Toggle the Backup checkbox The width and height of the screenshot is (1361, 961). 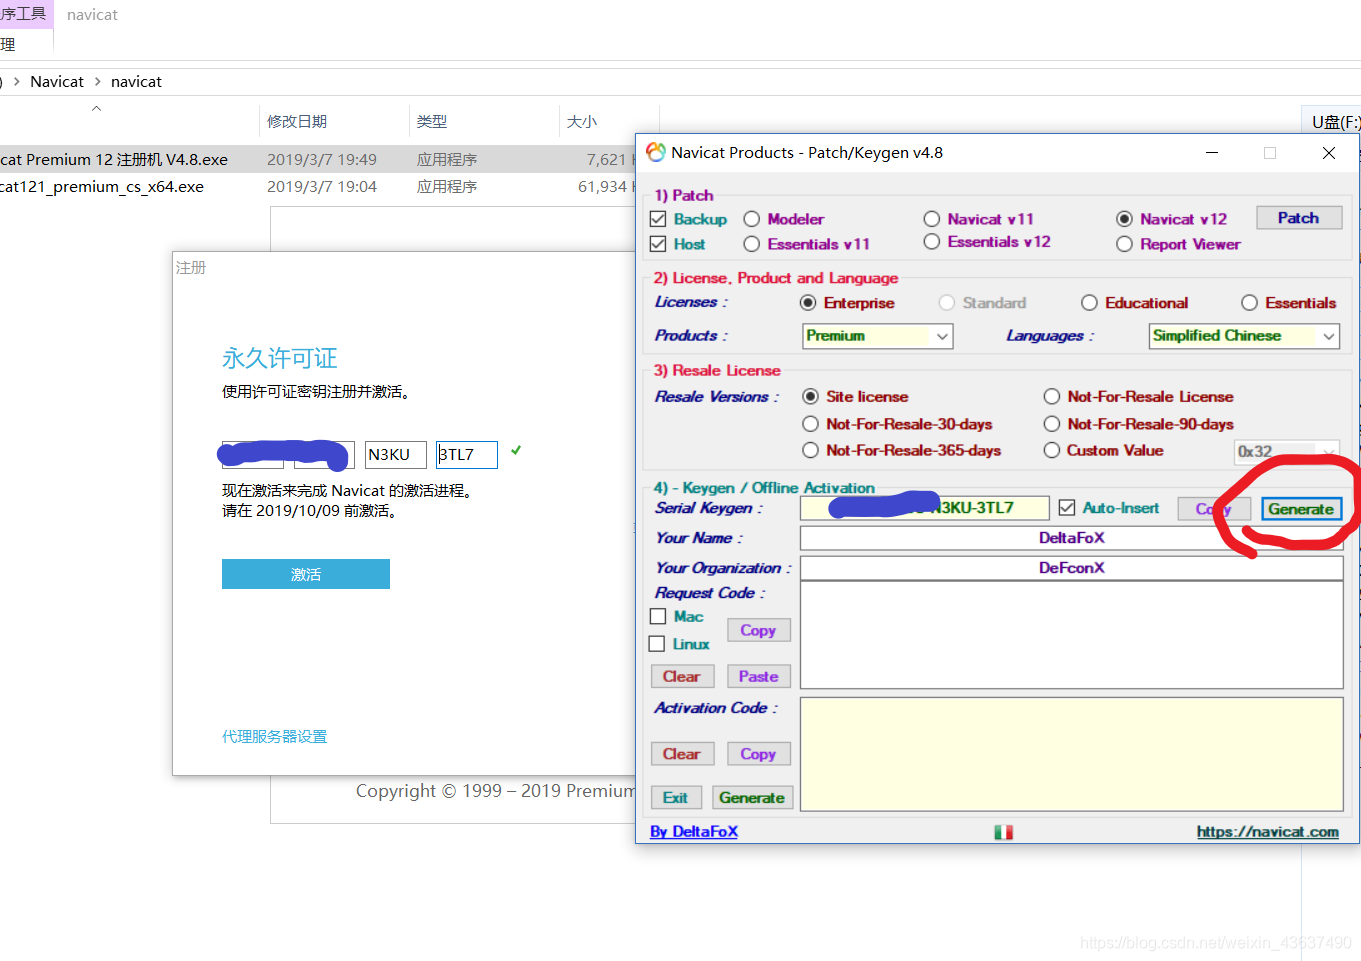tap(658, 219)
